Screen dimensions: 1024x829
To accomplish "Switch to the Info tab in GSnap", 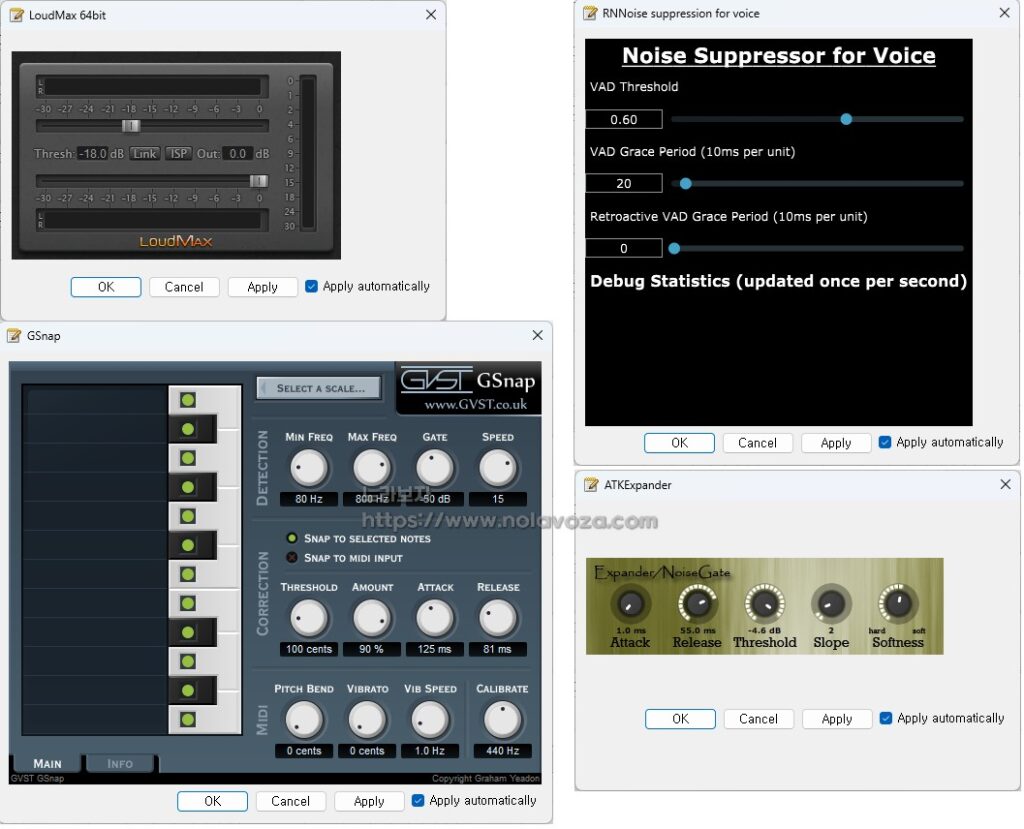I will click(x=120, y=764).
